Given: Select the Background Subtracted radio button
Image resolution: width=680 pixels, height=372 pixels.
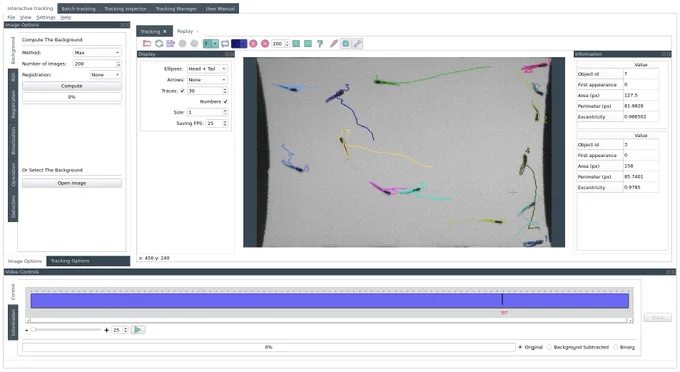Looking at the screenshot, I should coord(549,347).
